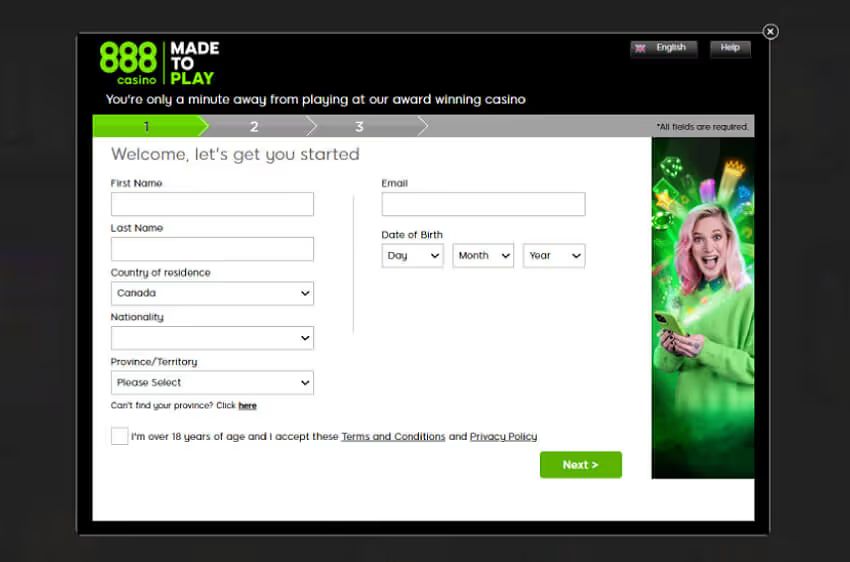Image resolution: width=850 pixels, height=562 pixels.
Task: Click the 'Welcome, let's get you started' heading
Action: coord(235,154)
